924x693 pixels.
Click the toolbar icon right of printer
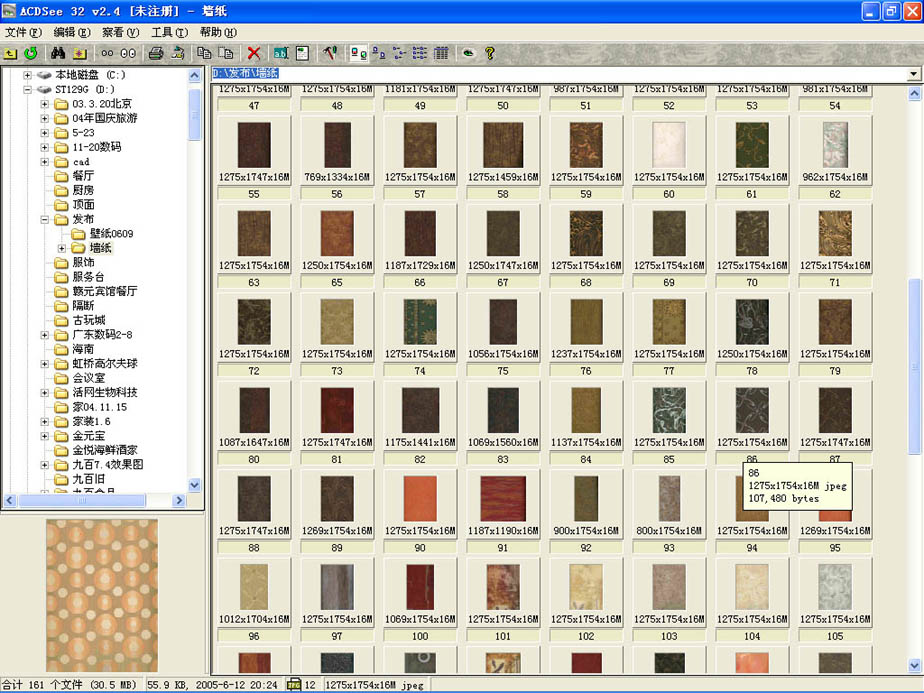(x=177, y=54)
